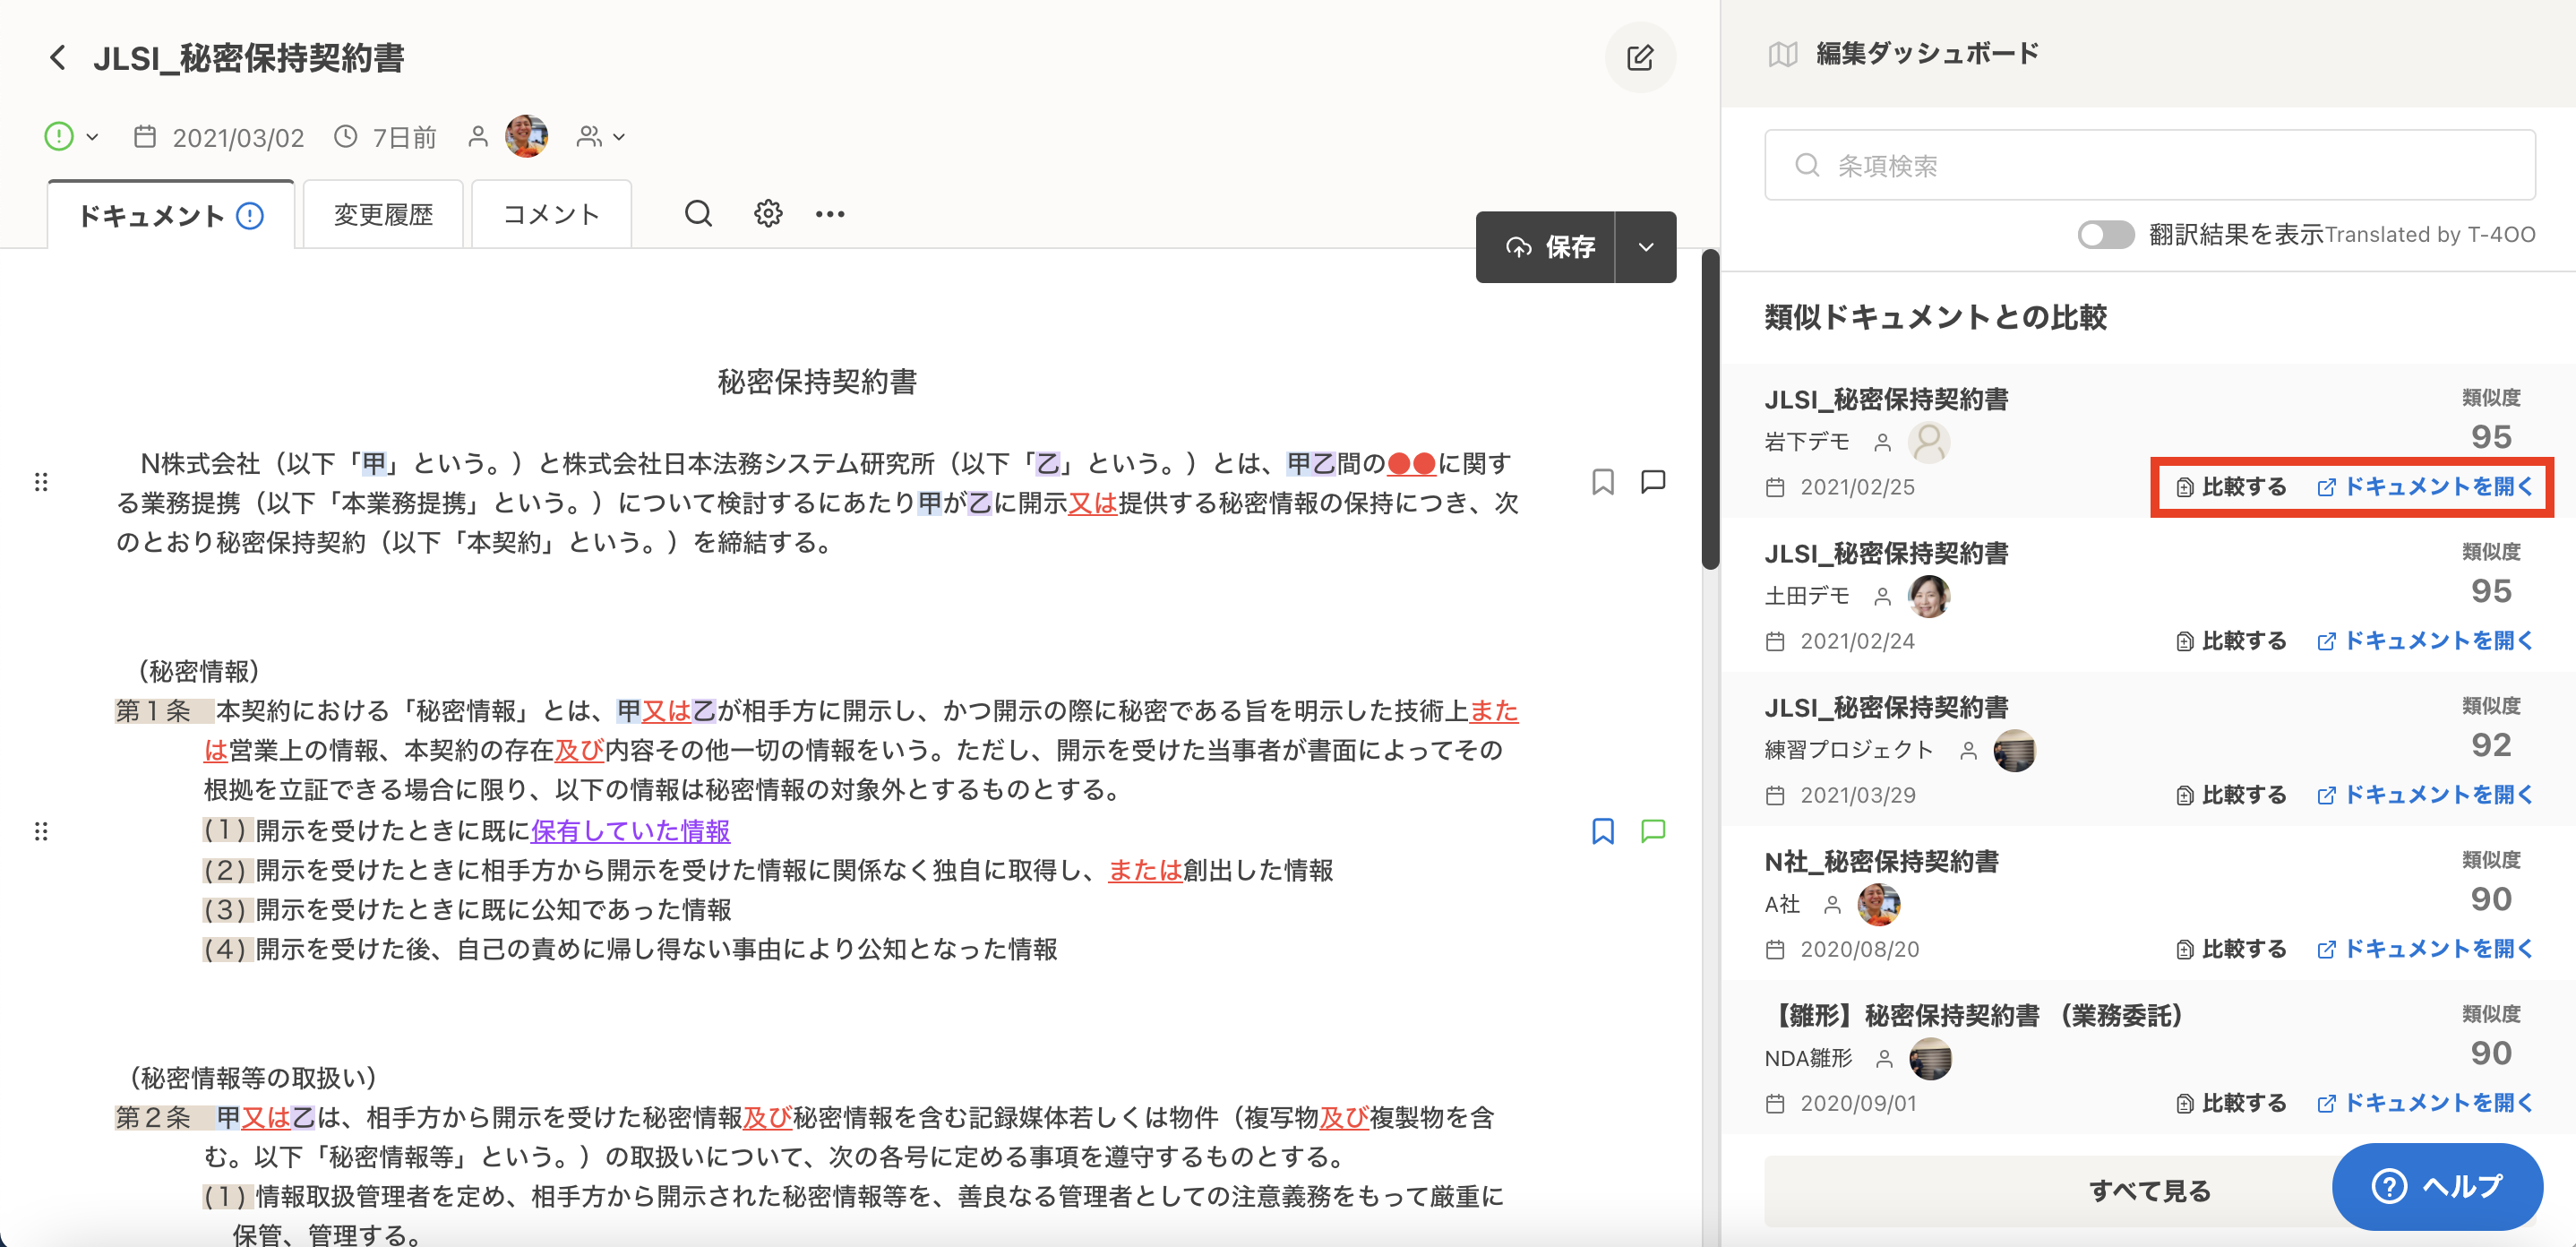The height and width of the screenshot is (1247, 2576).
Task: Switch to the コメント tab
Action: point(551,215)
